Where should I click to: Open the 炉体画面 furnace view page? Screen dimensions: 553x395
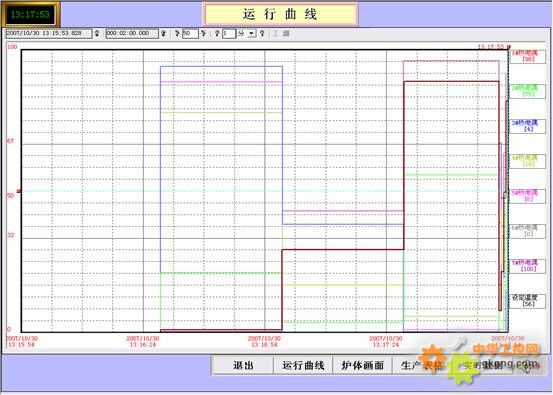(363, 365)
